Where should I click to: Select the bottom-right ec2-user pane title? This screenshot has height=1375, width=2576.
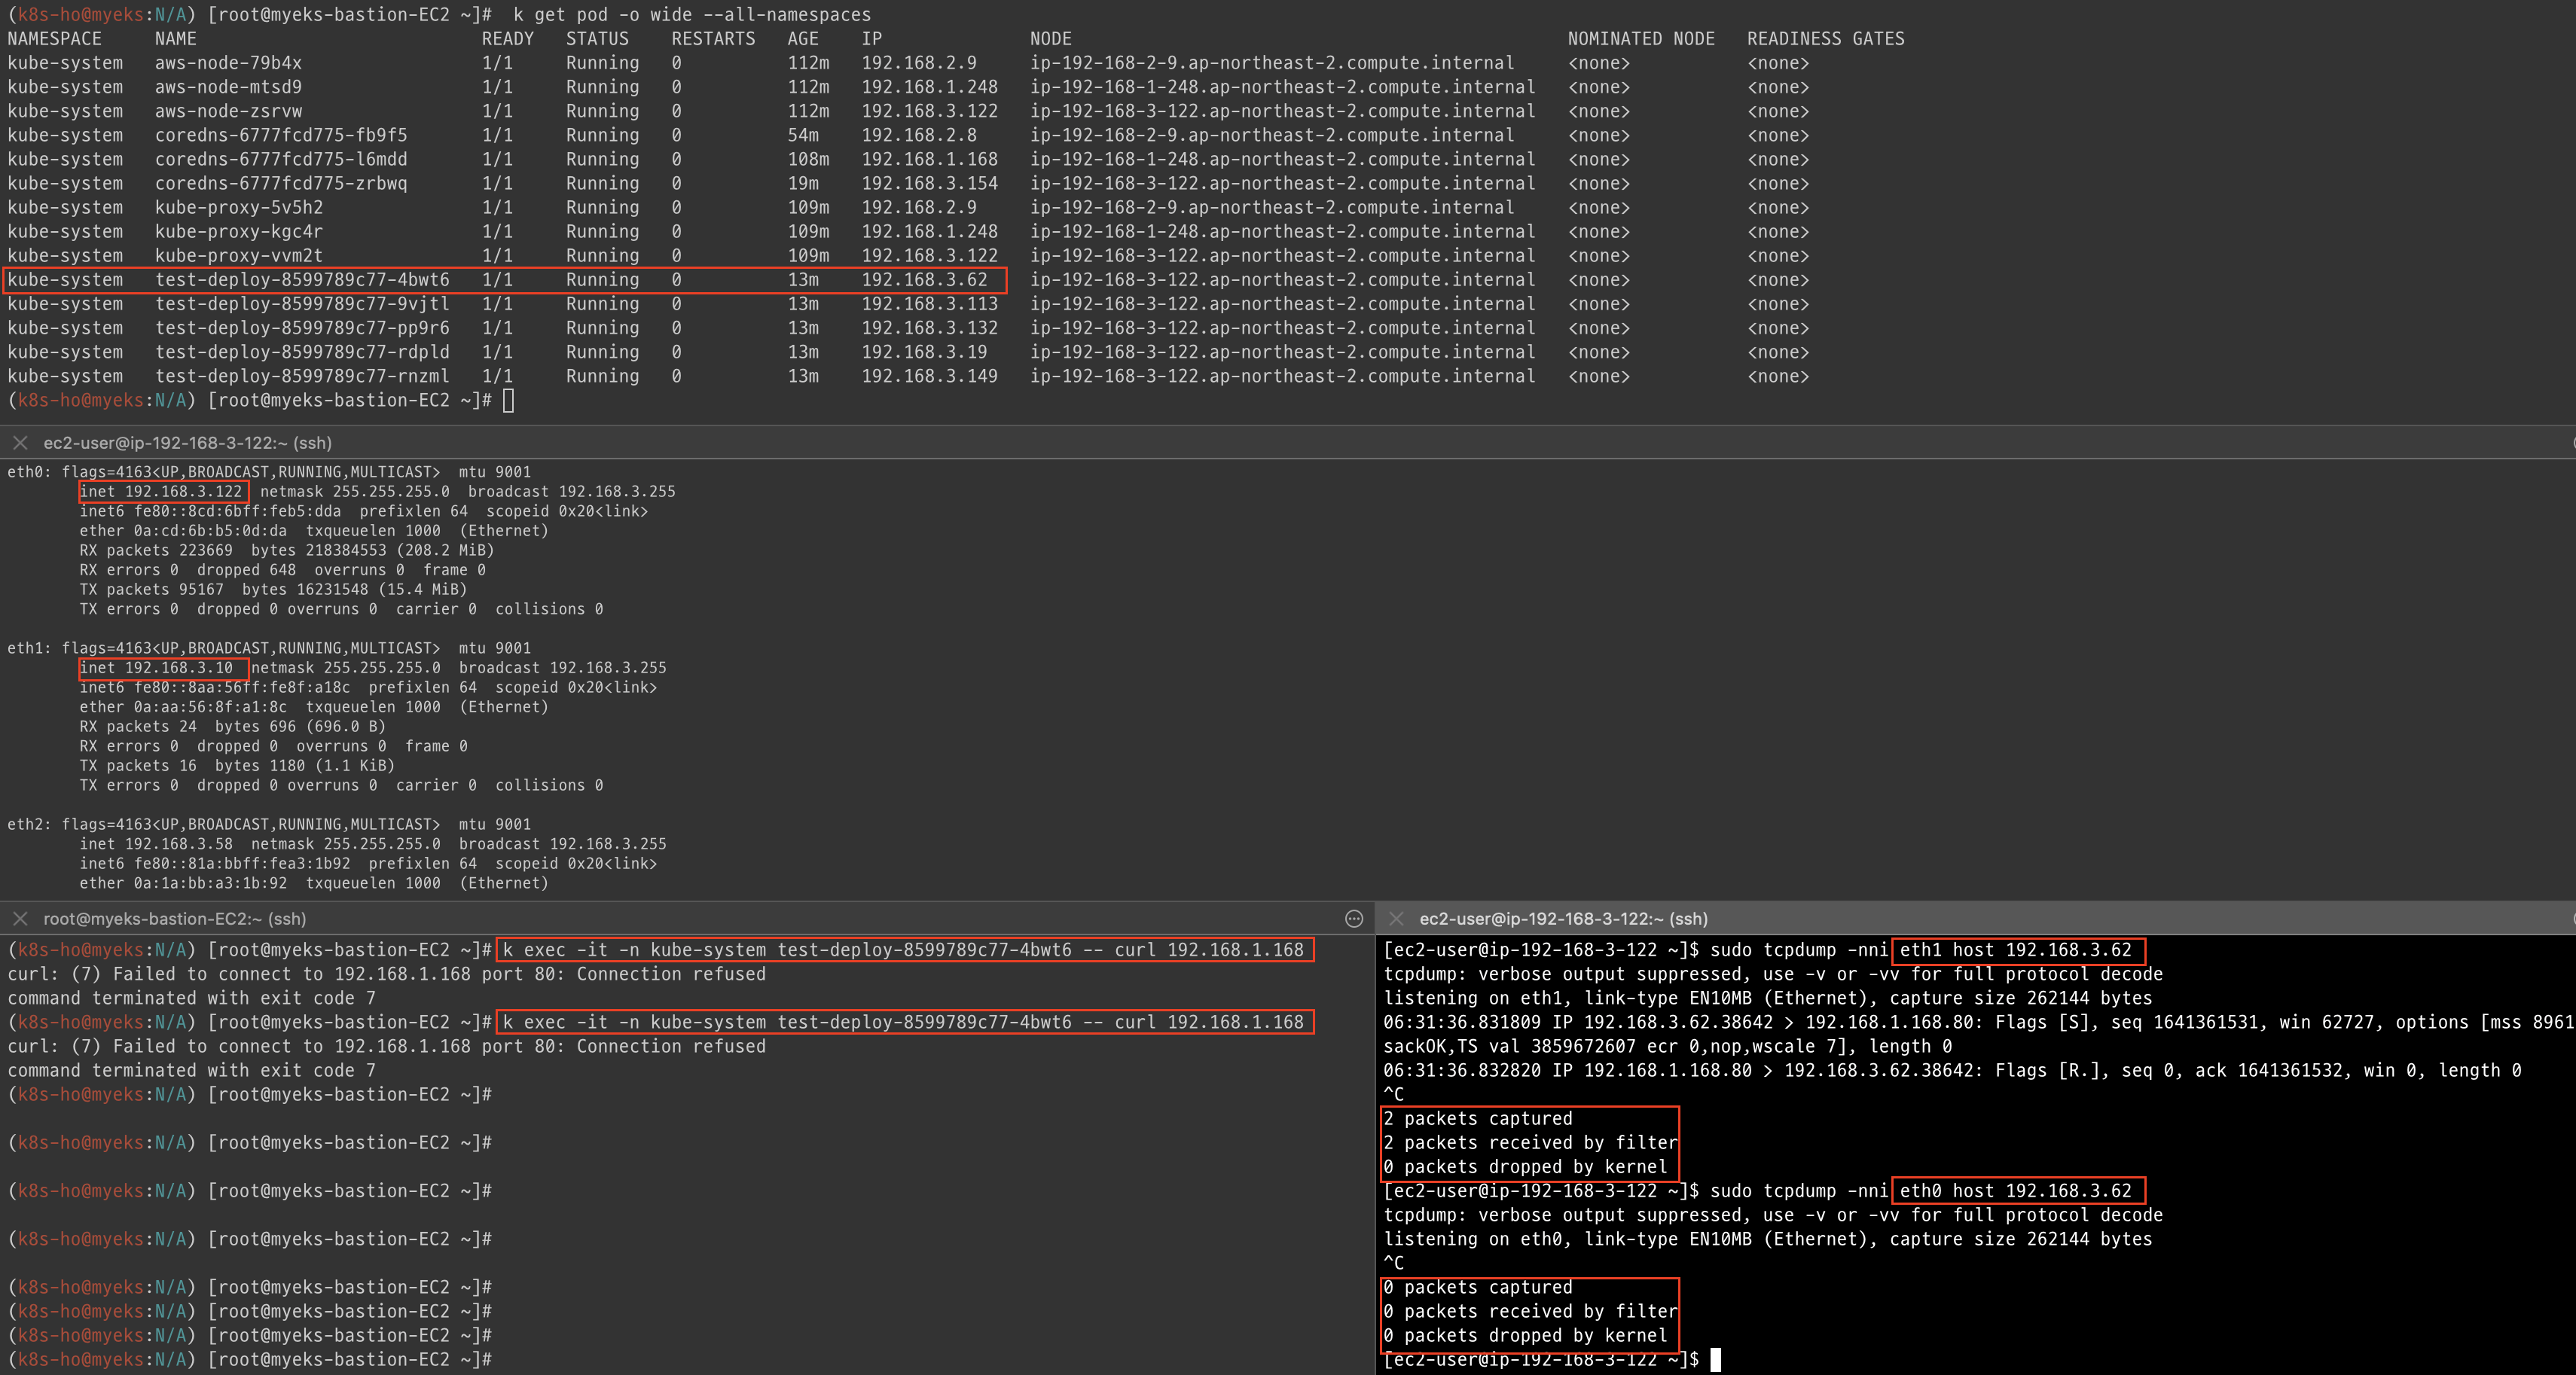1563,918
